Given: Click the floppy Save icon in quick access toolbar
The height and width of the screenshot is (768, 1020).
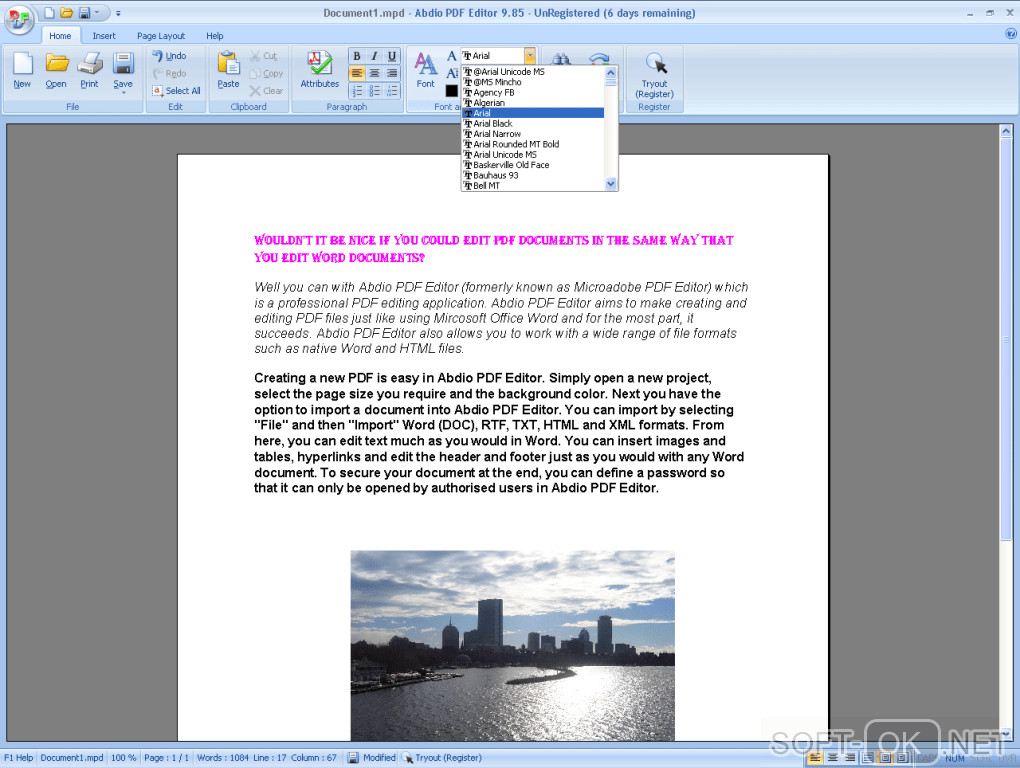Looking at the screenshot, I should [x=85, y=13].
